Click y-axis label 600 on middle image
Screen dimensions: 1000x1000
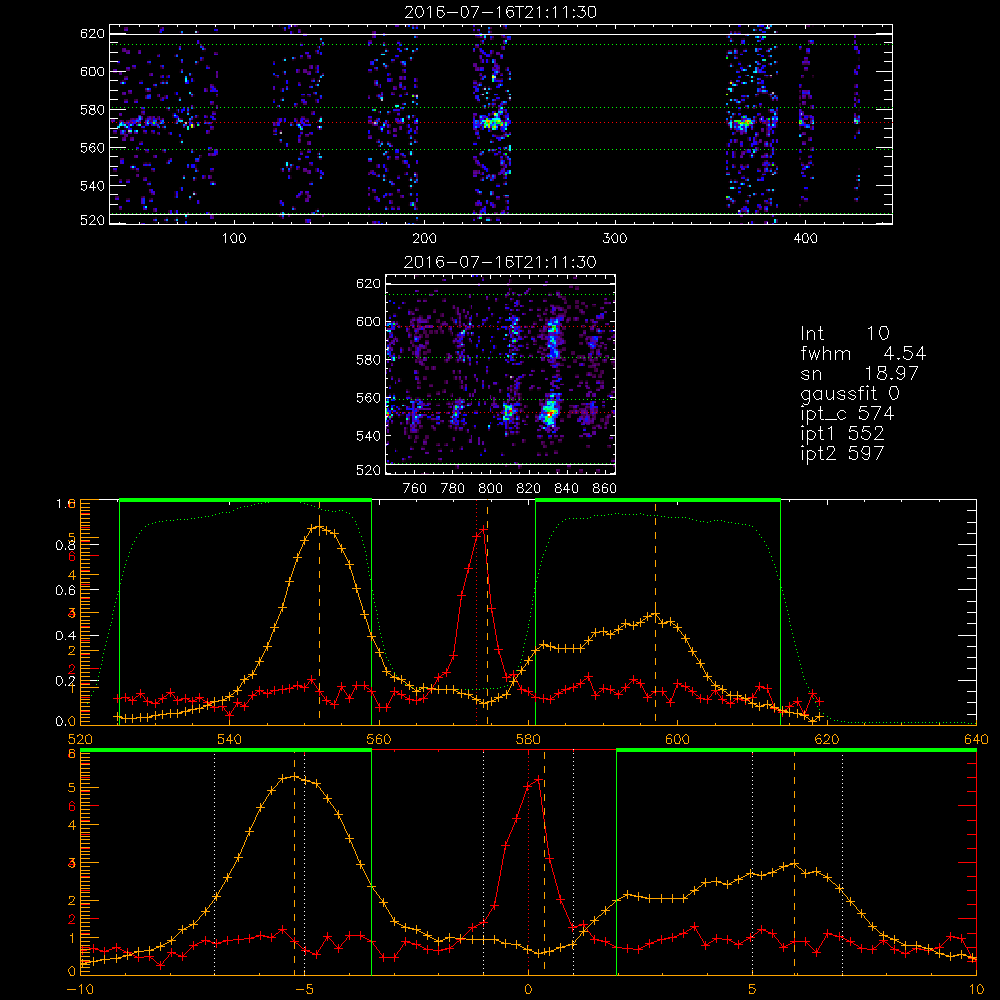pos(368,321)
